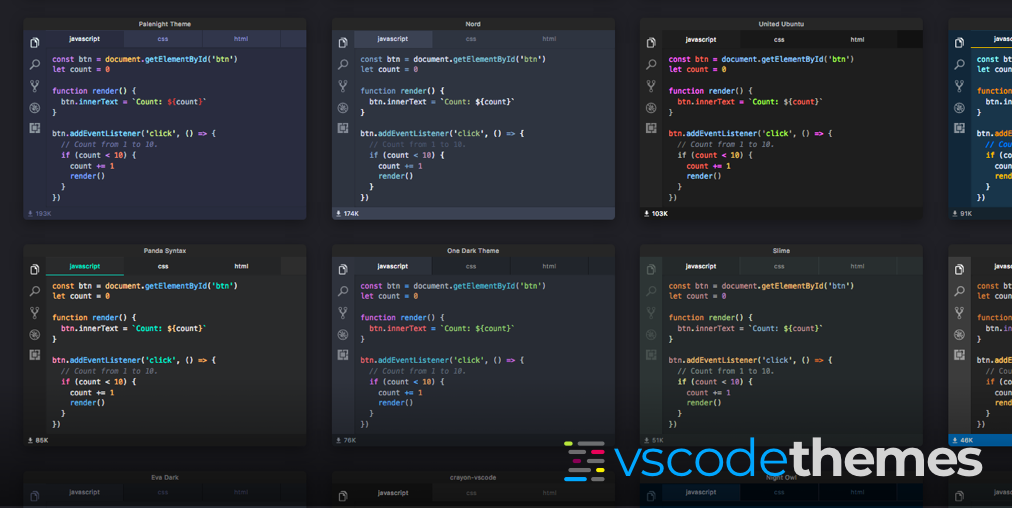The width and height of the screenshot is (1012, 508).
Task: Open Explorer icon in Panda Syntax card
Action: pos(35,269)
